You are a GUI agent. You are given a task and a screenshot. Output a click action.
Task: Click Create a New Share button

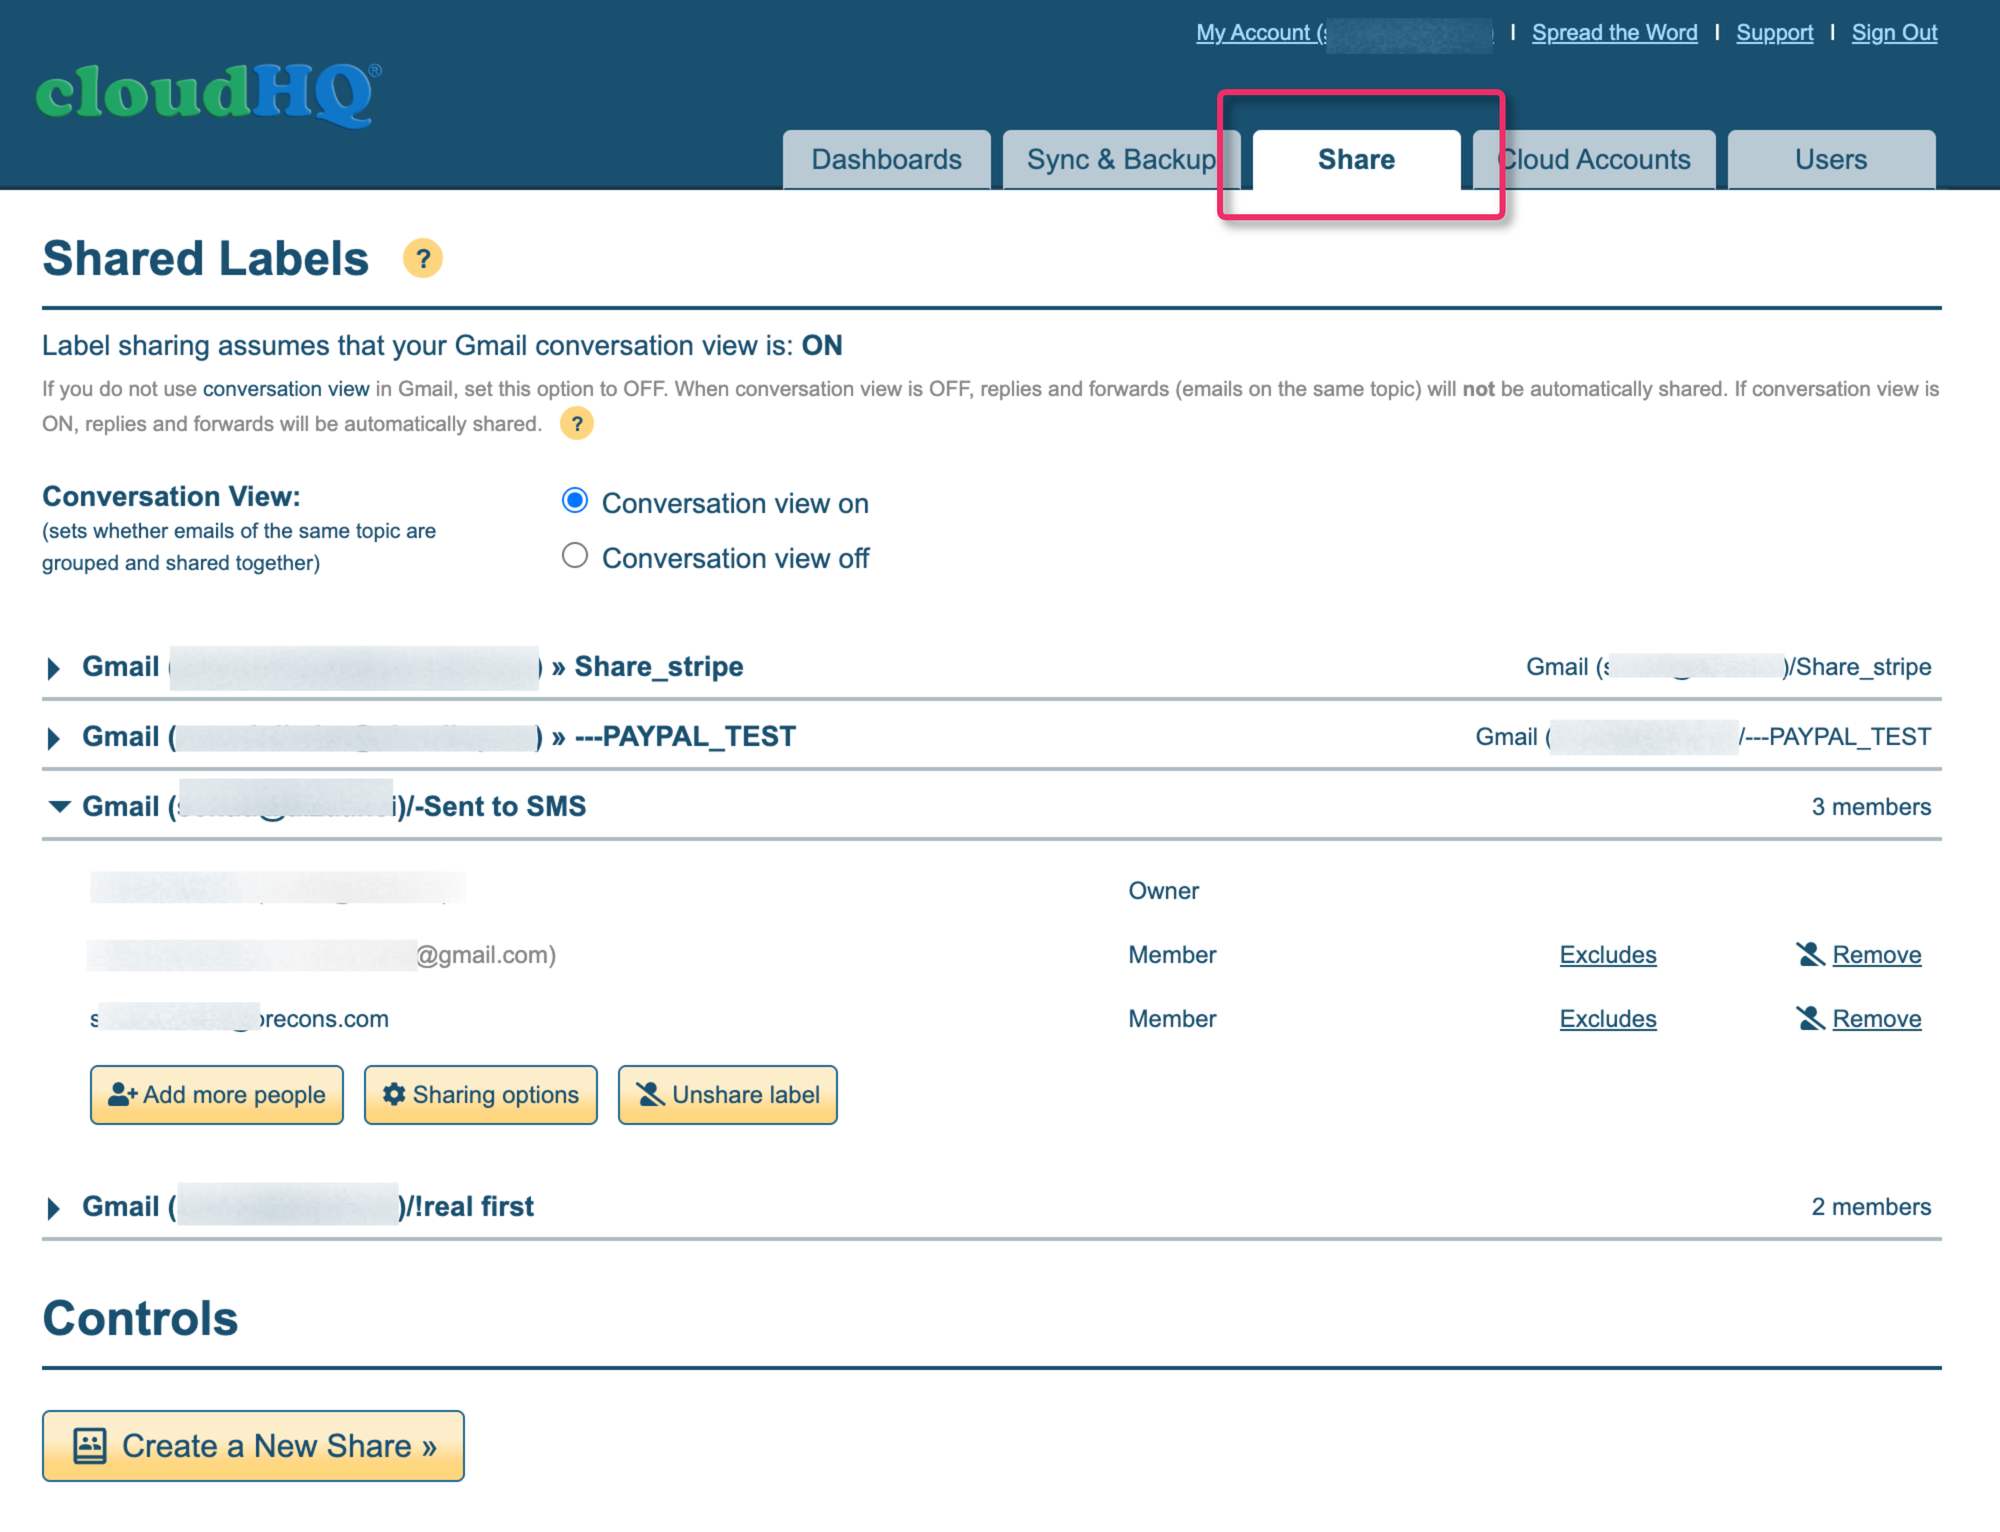coord(253,1446)
